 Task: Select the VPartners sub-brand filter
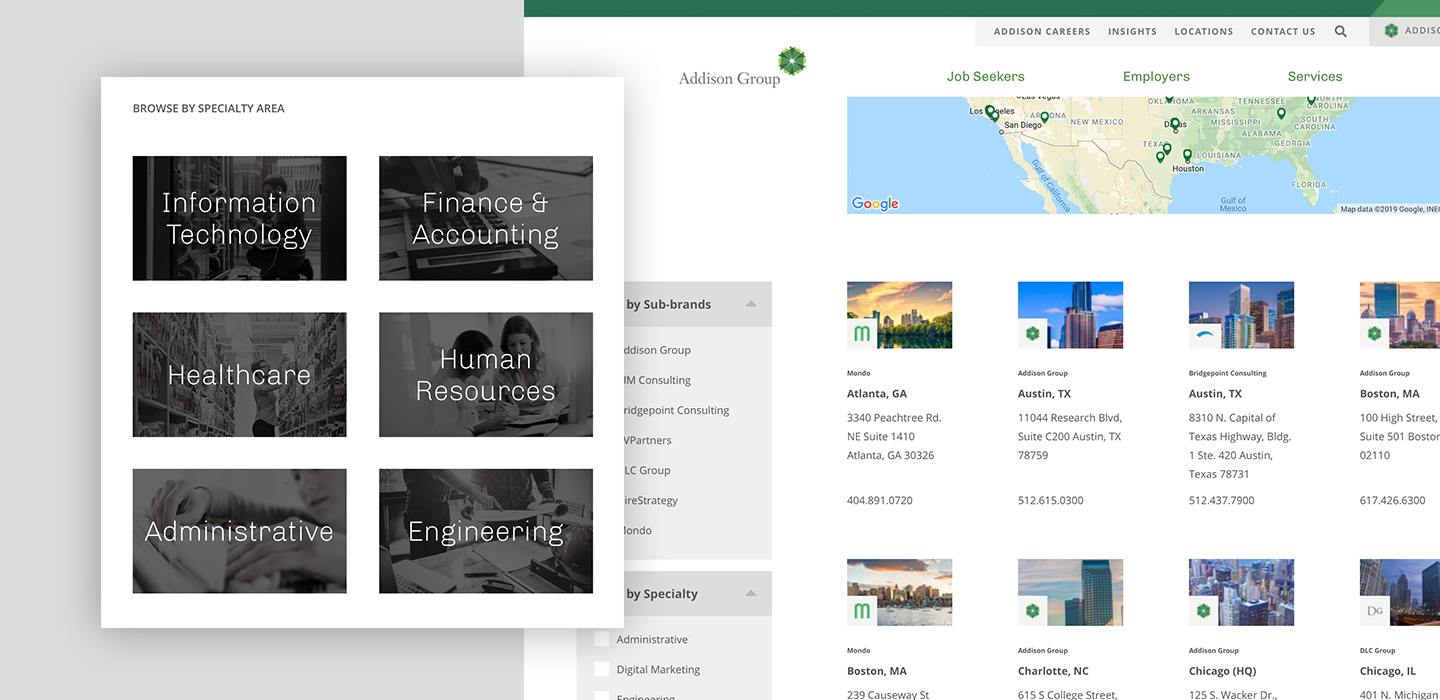pyautogui.click(x=647, y=440)
